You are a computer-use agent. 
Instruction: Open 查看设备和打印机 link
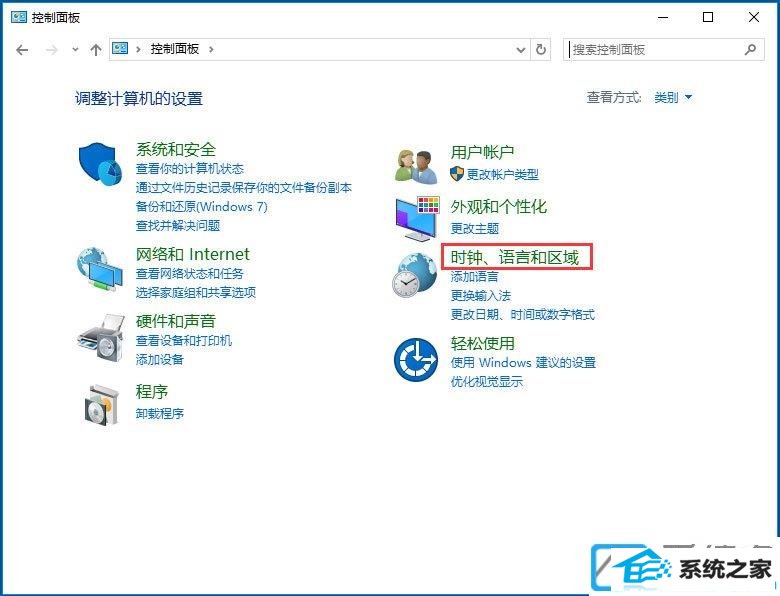(184, 340)
